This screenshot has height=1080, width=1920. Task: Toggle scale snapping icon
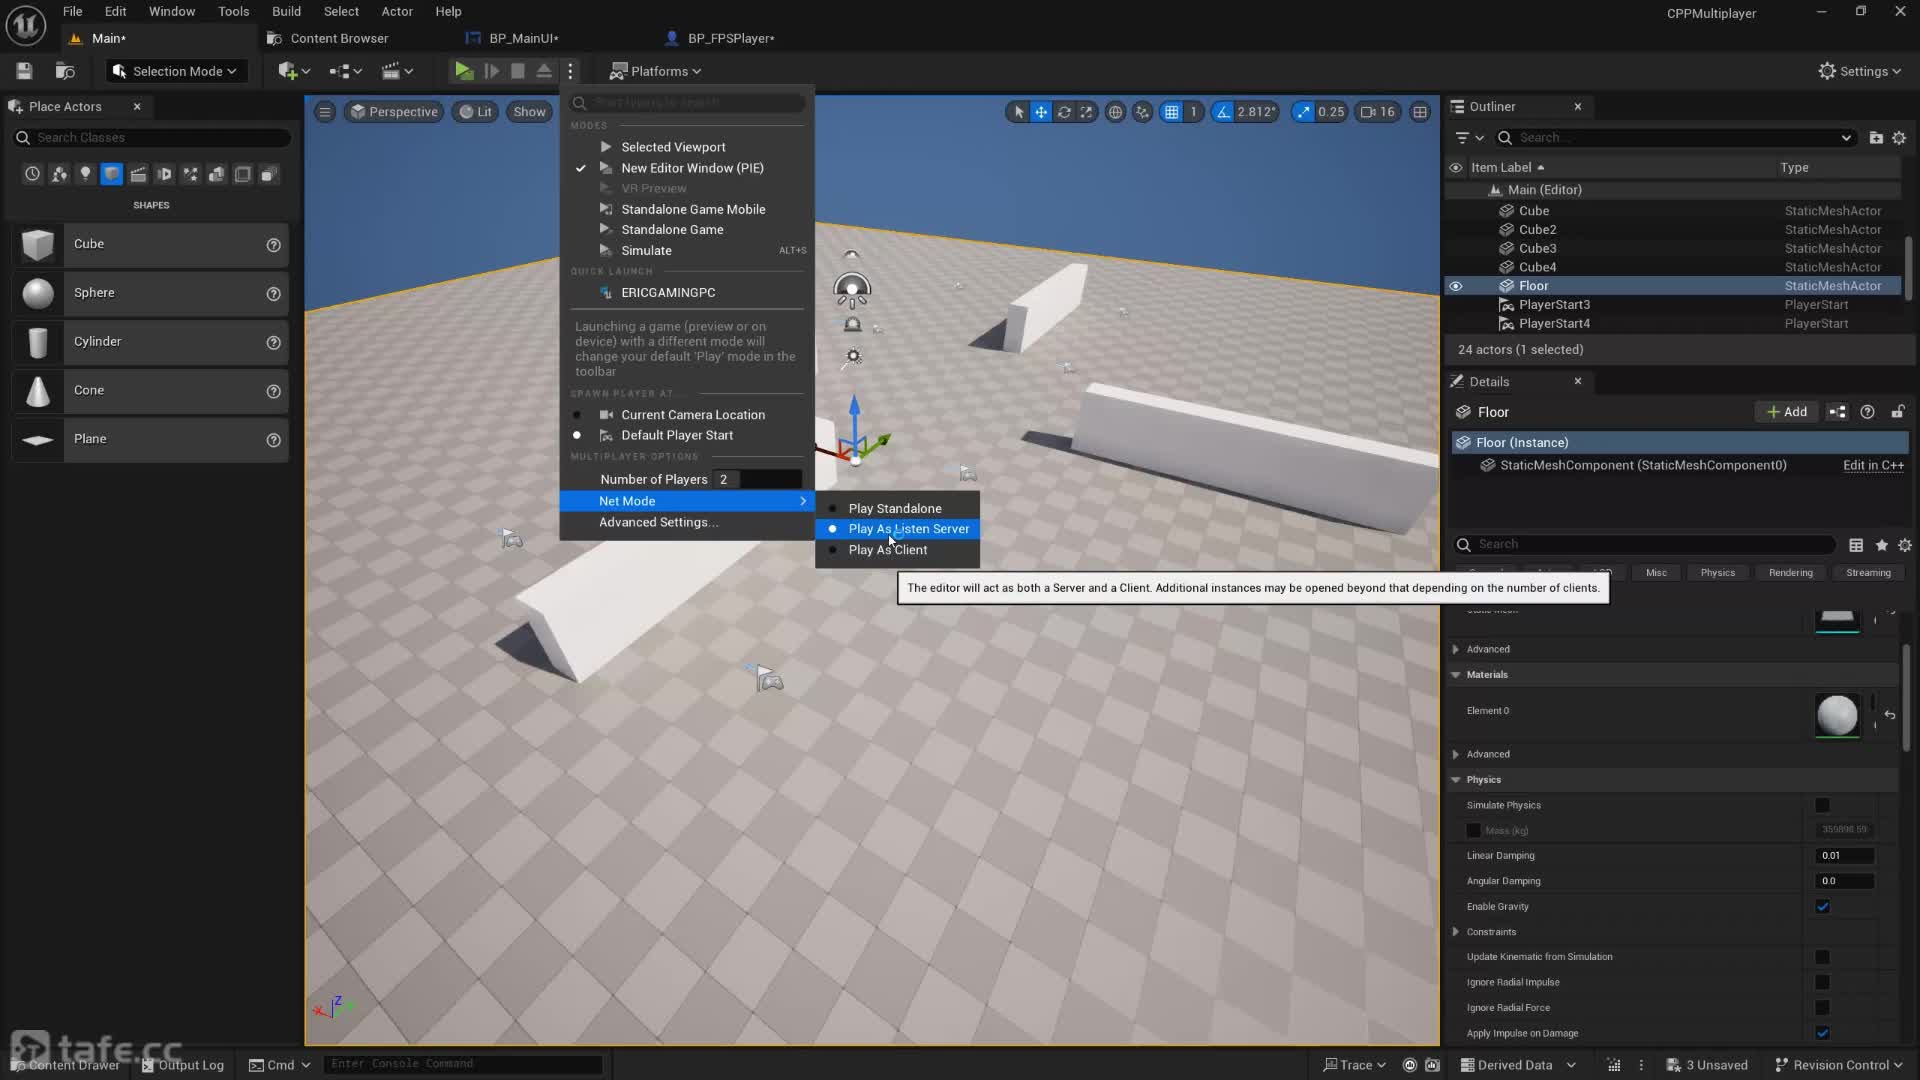point(1302,112)
